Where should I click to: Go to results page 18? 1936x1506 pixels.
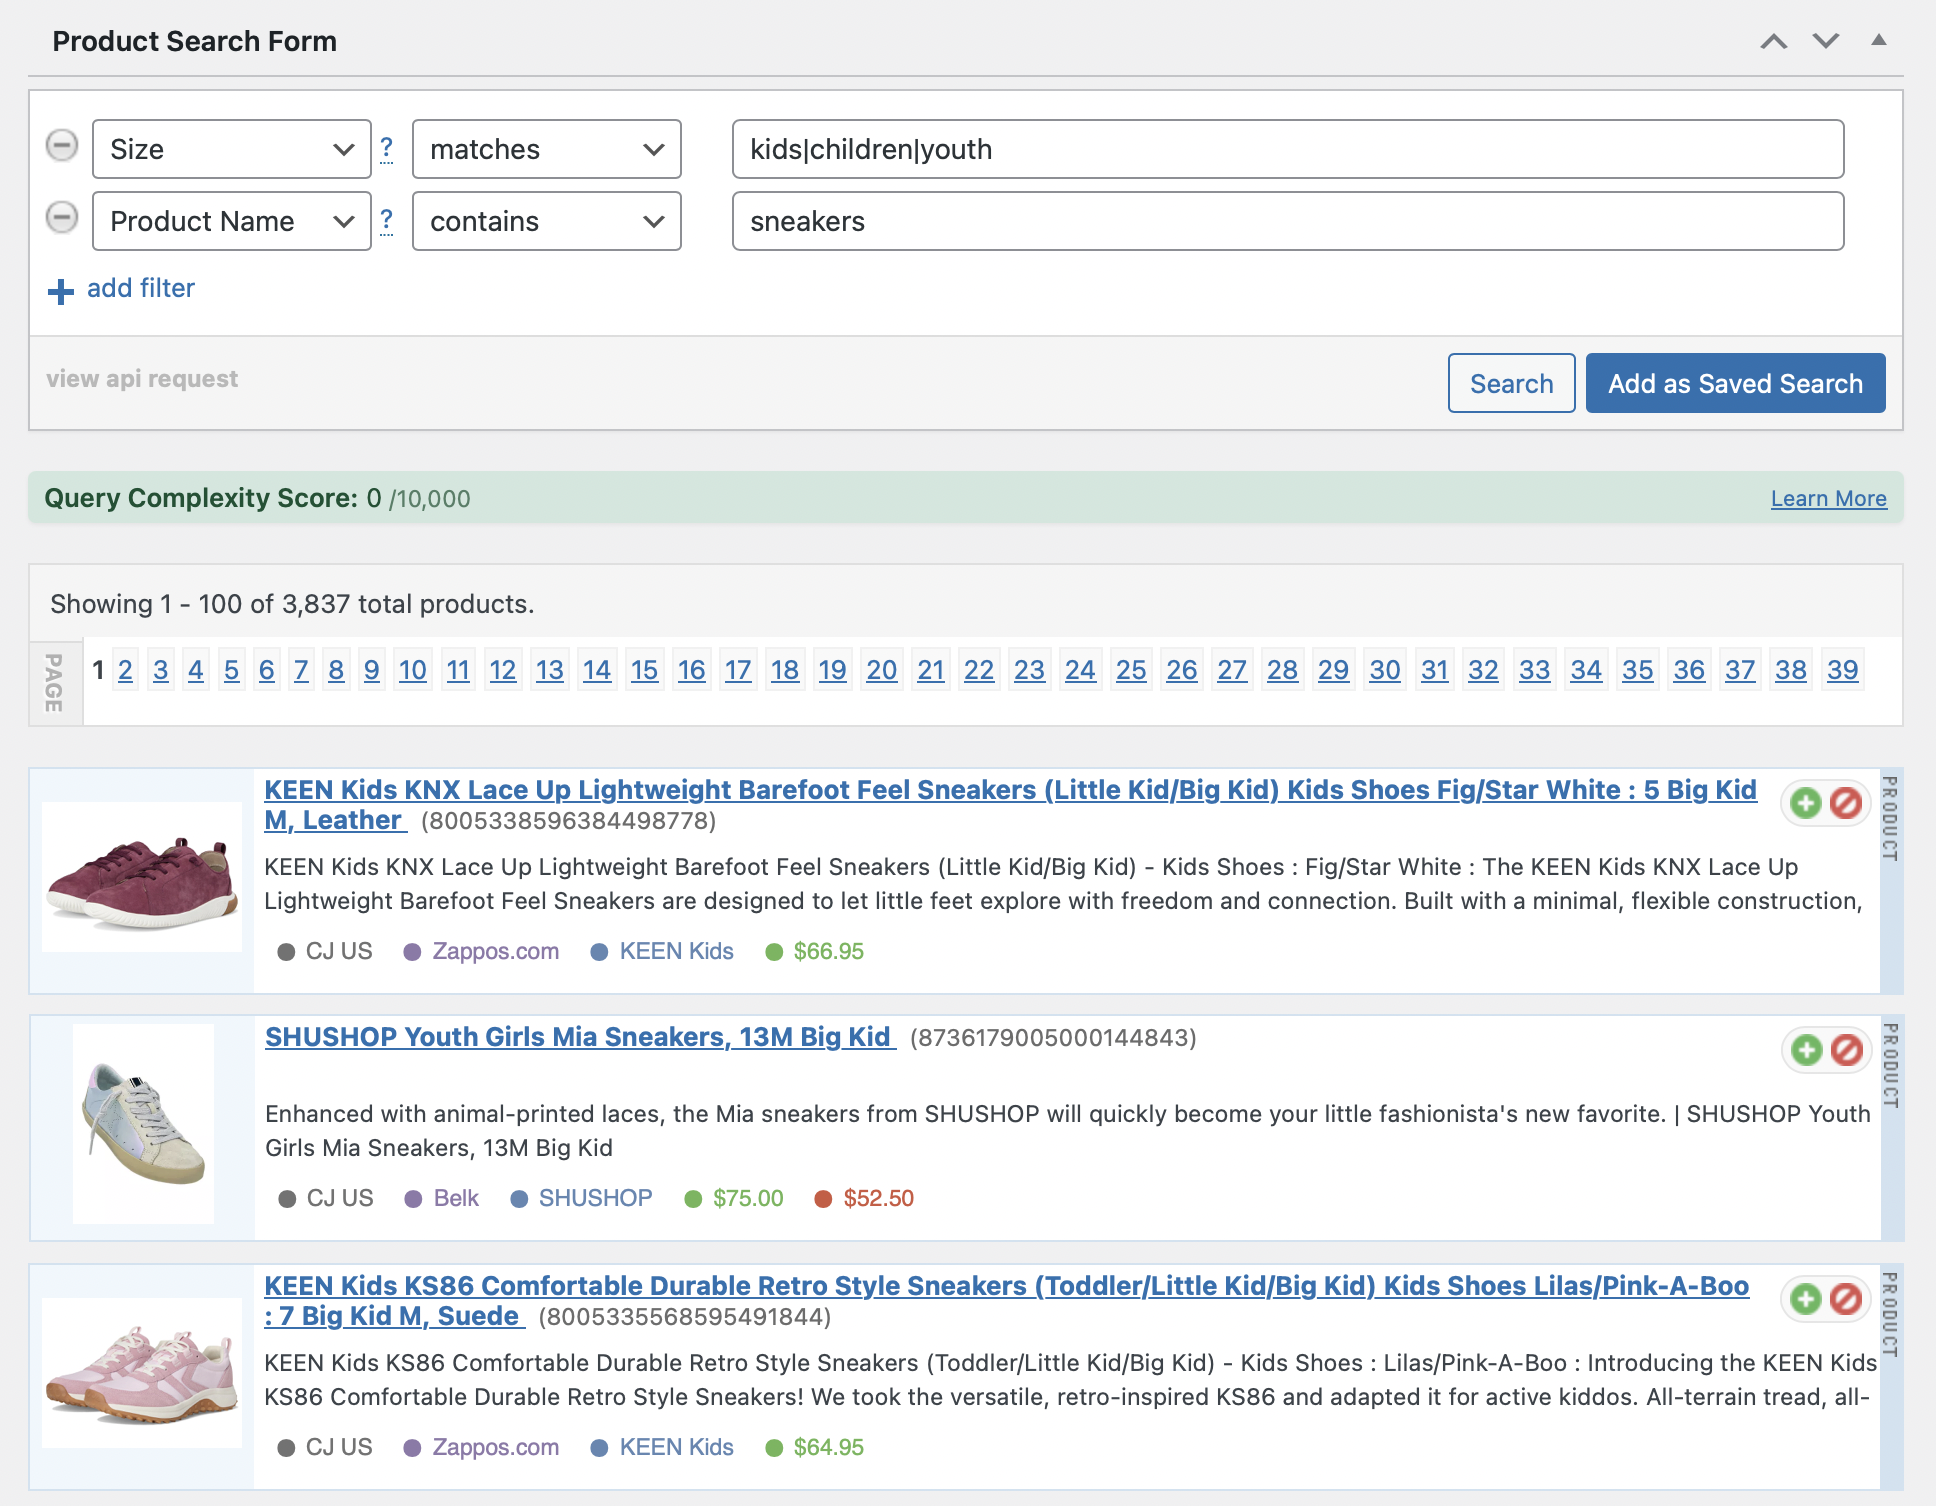click(x=785, y=670)
